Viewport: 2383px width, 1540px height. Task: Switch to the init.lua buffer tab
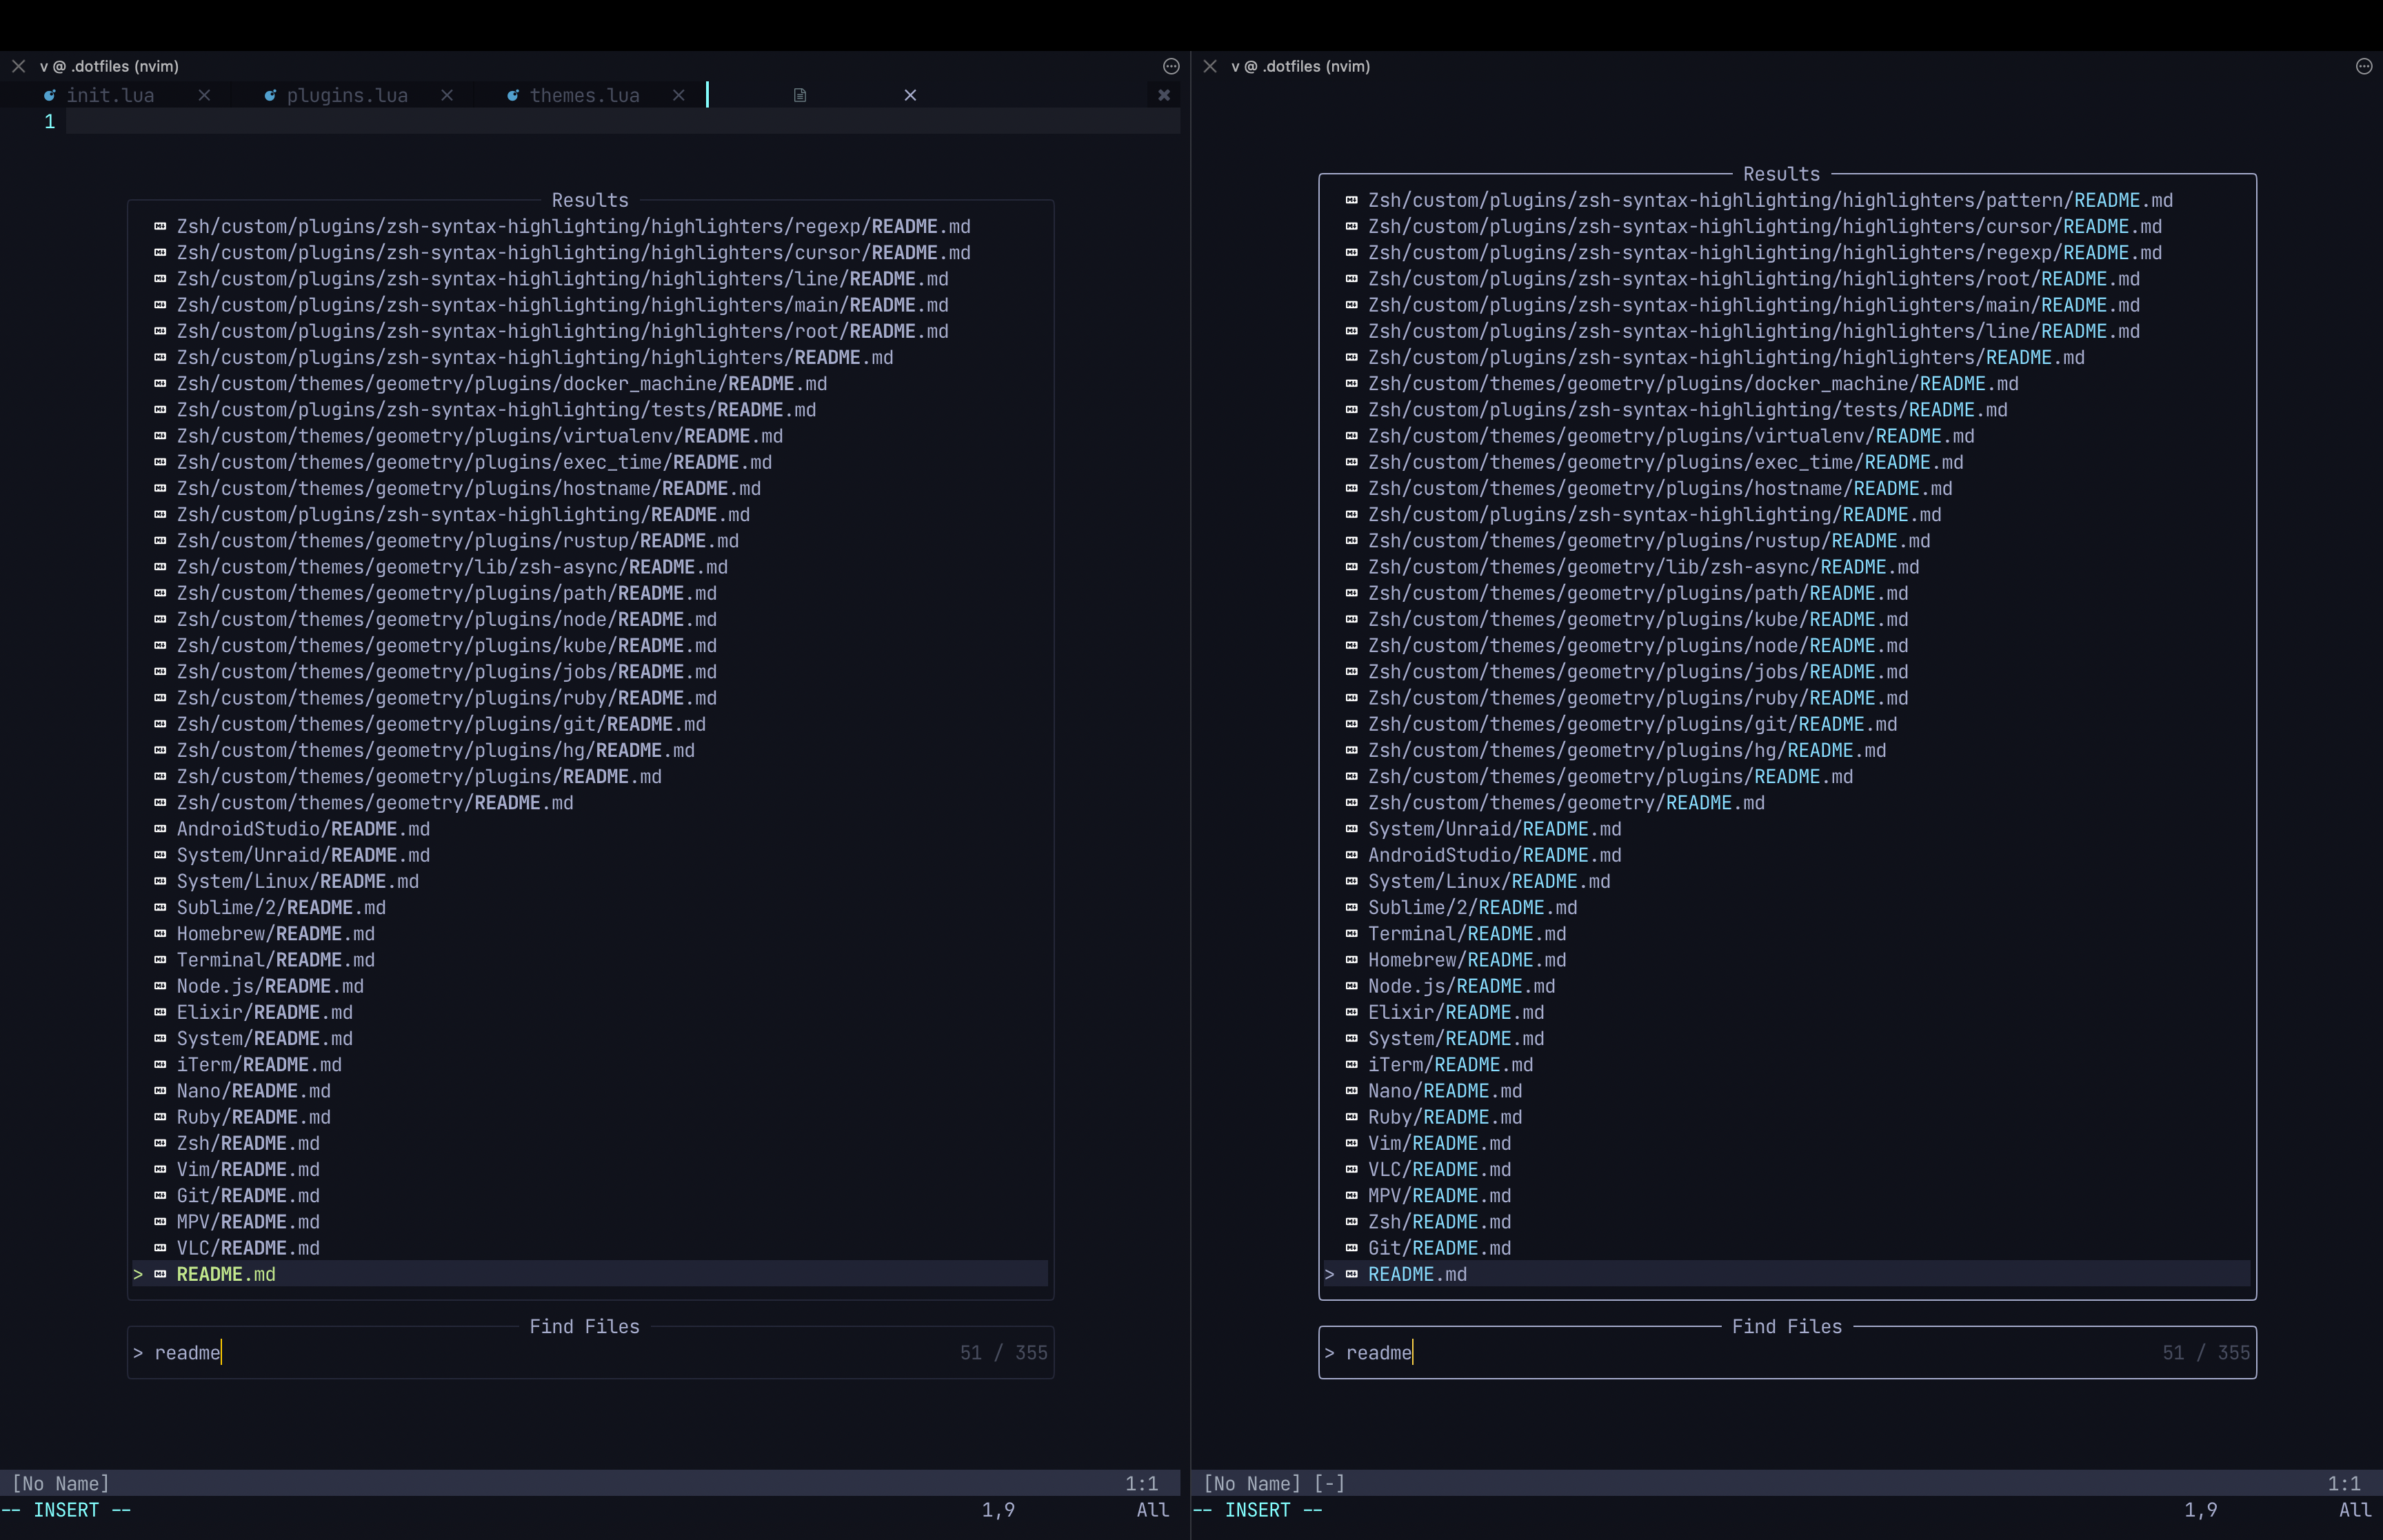110,95
